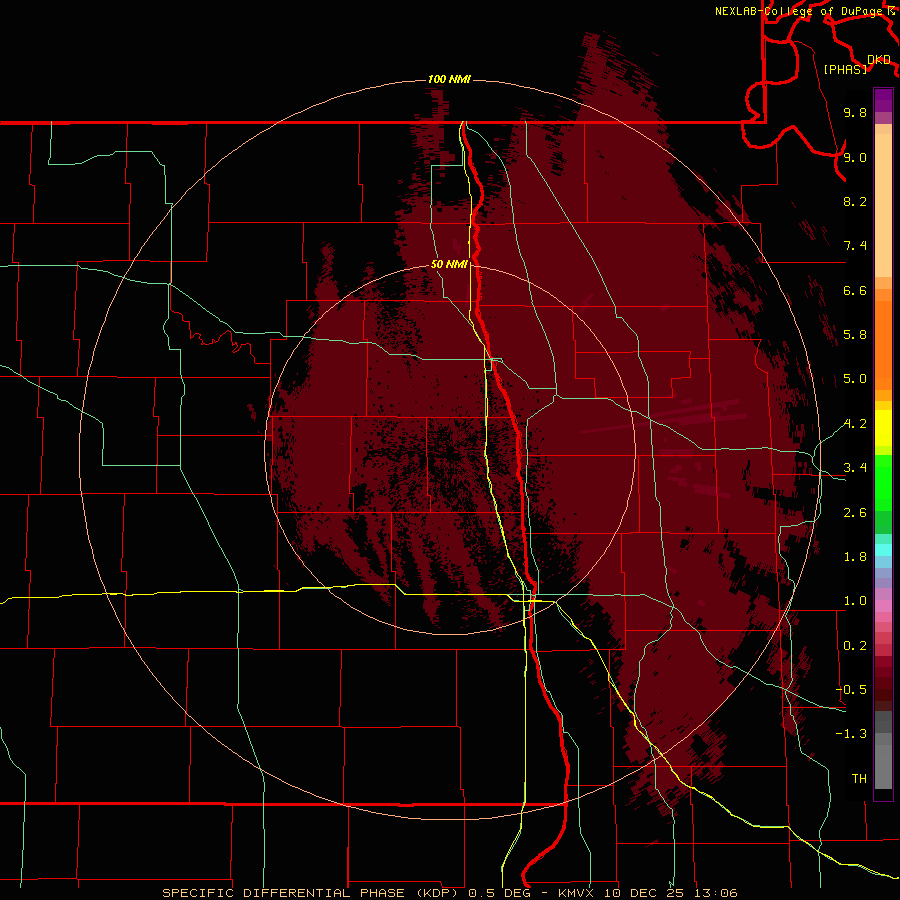The height and width of the screenshot is (900, 900).
Task: Click the 1.8 scale value
Action: 855,557
